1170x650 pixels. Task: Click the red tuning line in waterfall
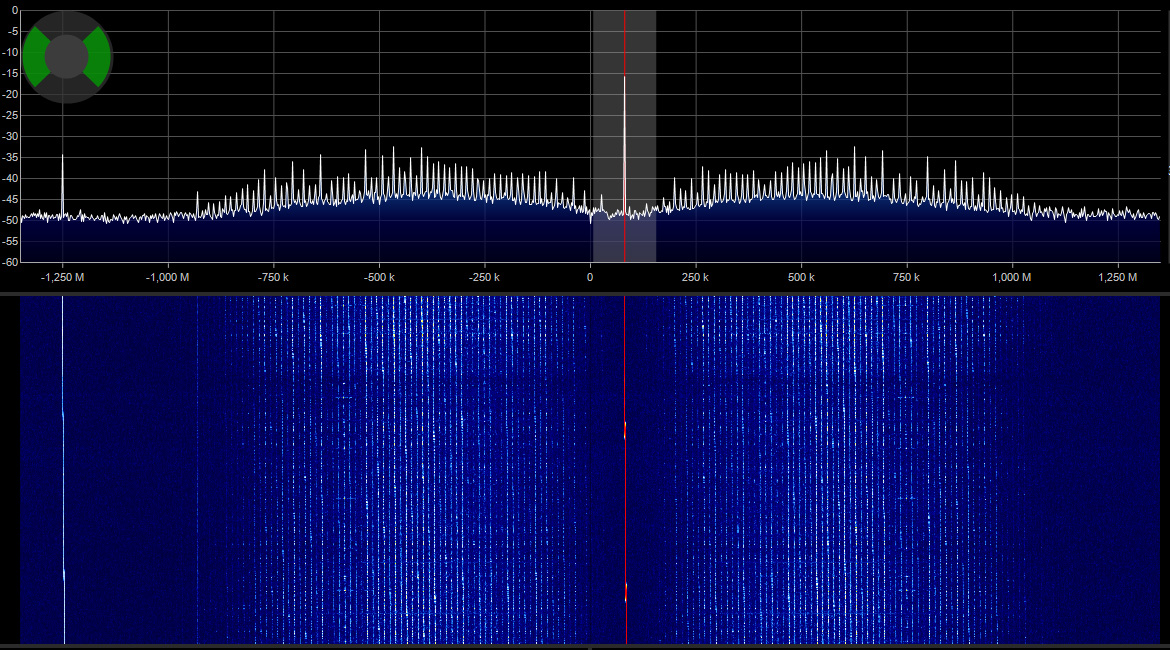(625, 470)
